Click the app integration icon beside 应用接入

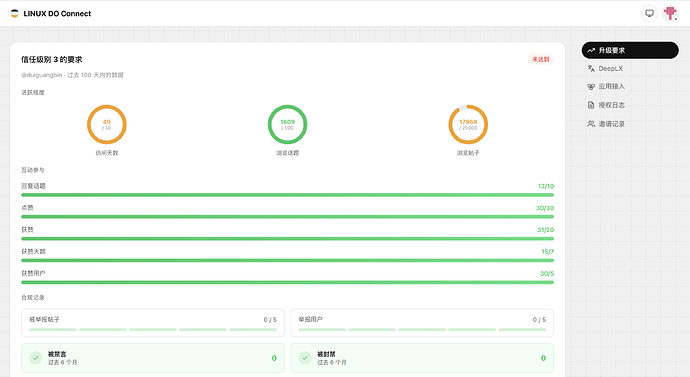tap(591, 87)
